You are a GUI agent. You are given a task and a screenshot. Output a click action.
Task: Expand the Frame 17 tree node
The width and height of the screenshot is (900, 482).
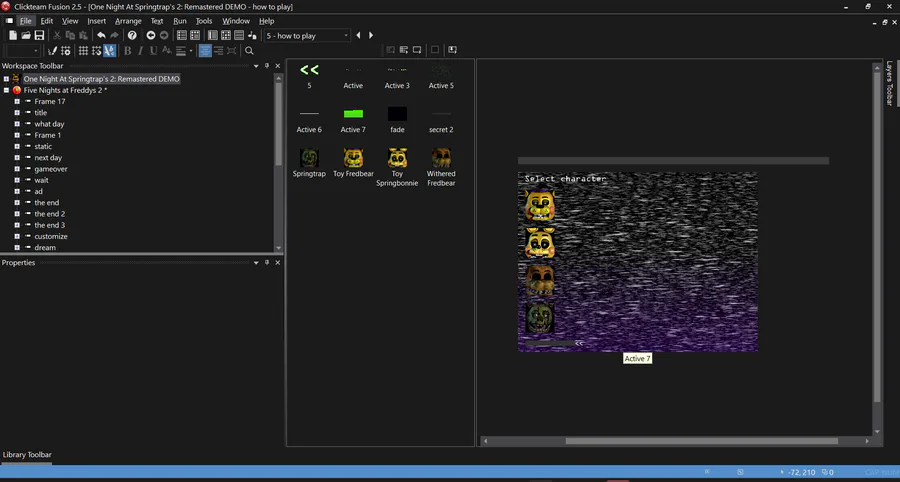pyautogui.click(x=17, y=102)
